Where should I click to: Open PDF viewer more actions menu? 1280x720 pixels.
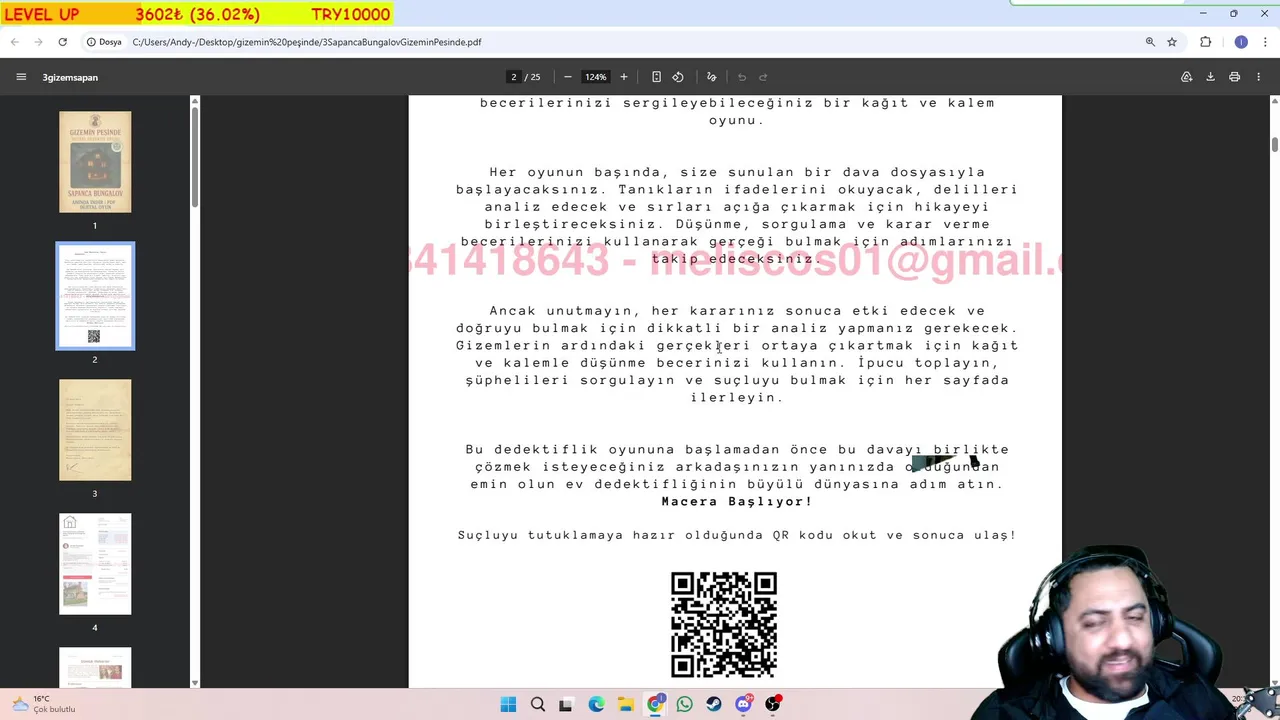pos(1258,77)
